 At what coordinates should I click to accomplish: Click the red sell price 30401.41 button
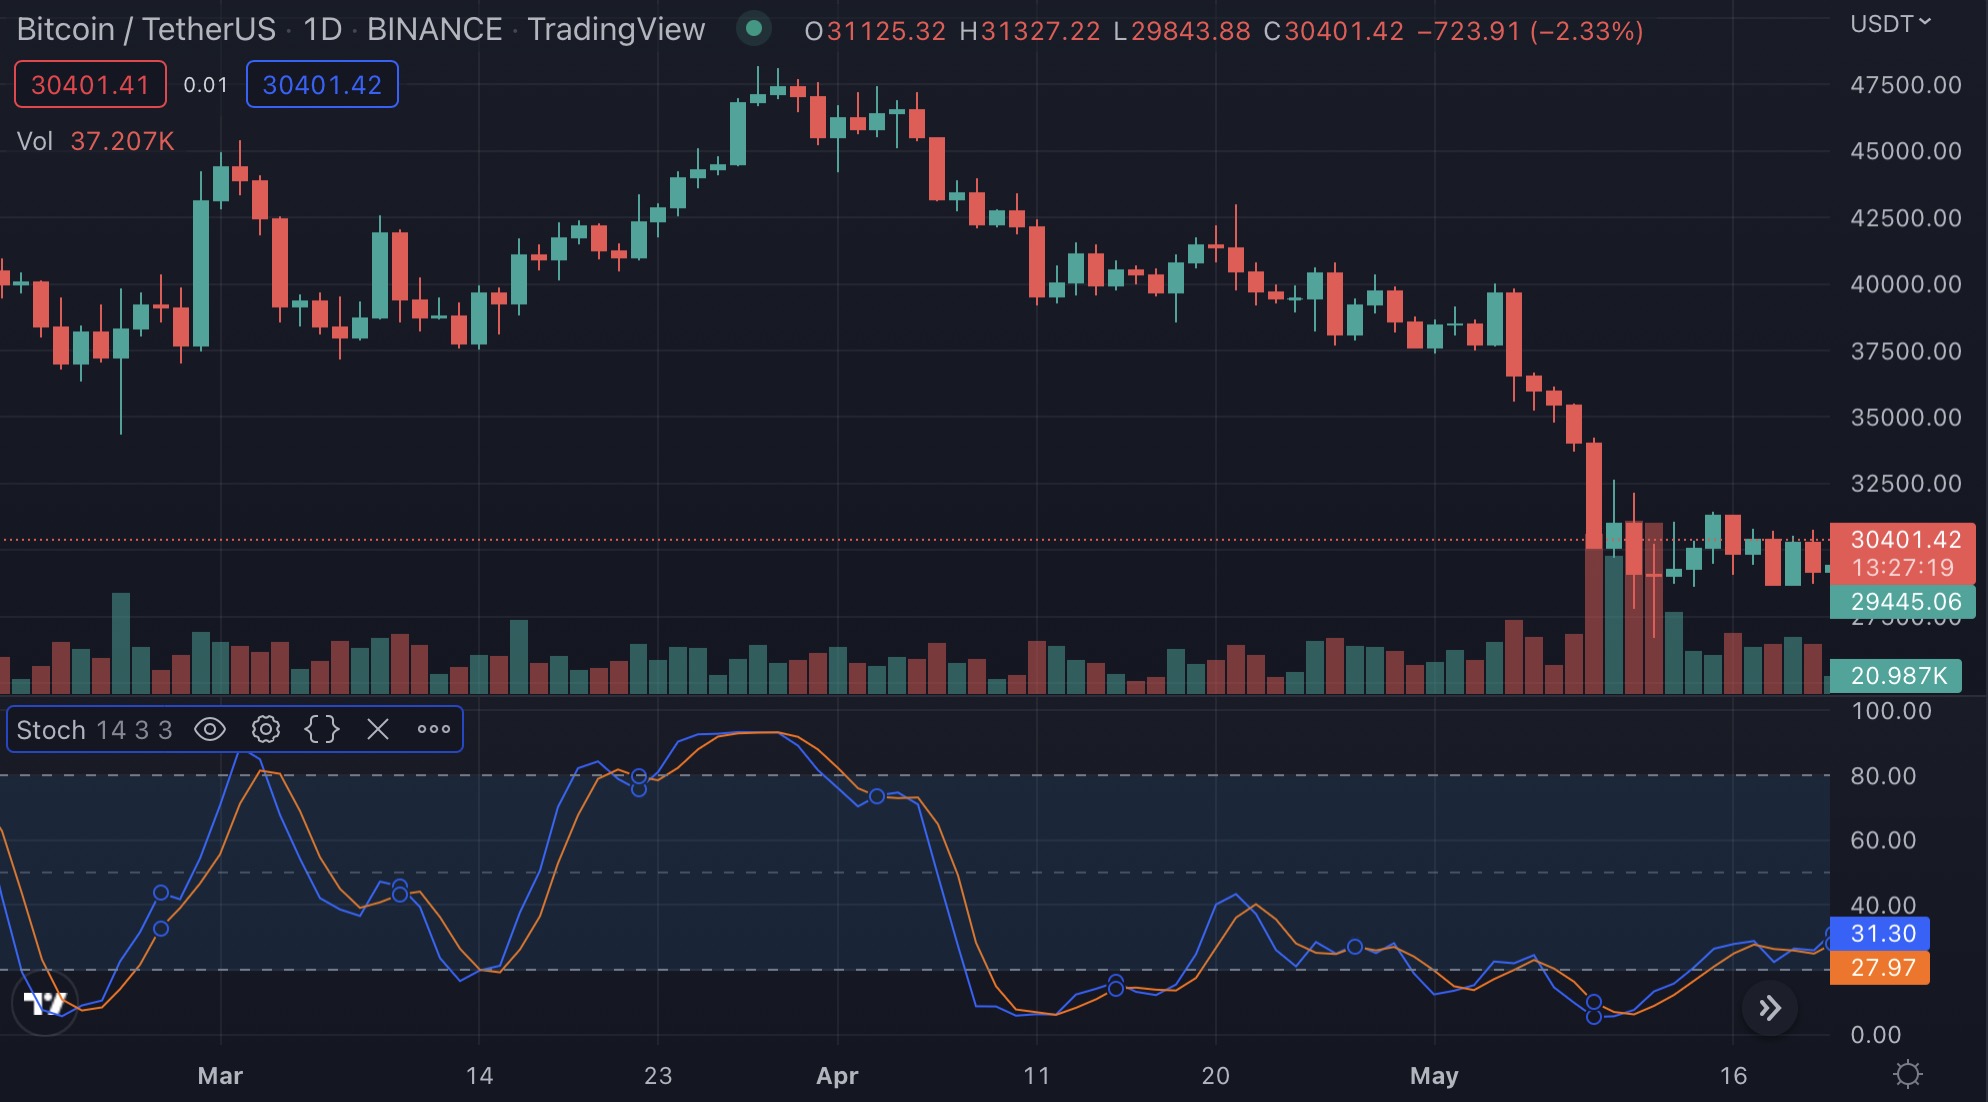(x=90, y=85)
